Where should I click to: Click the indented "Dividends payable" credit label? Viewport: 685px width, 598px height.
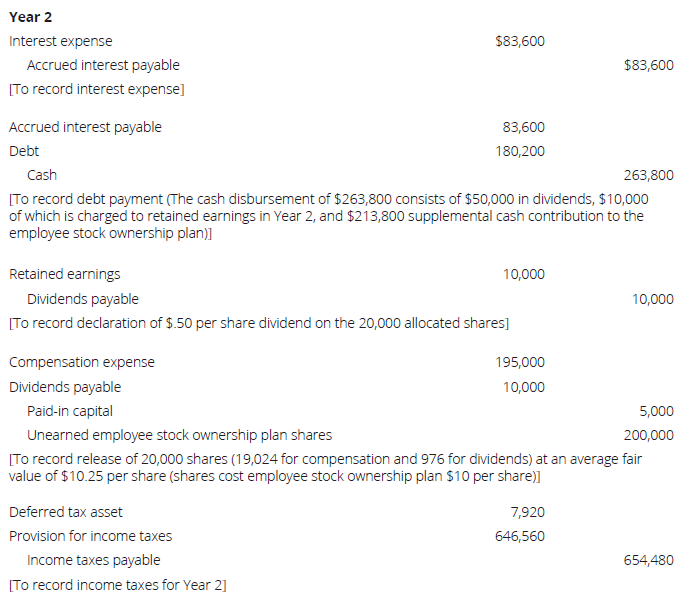[83, 299]
